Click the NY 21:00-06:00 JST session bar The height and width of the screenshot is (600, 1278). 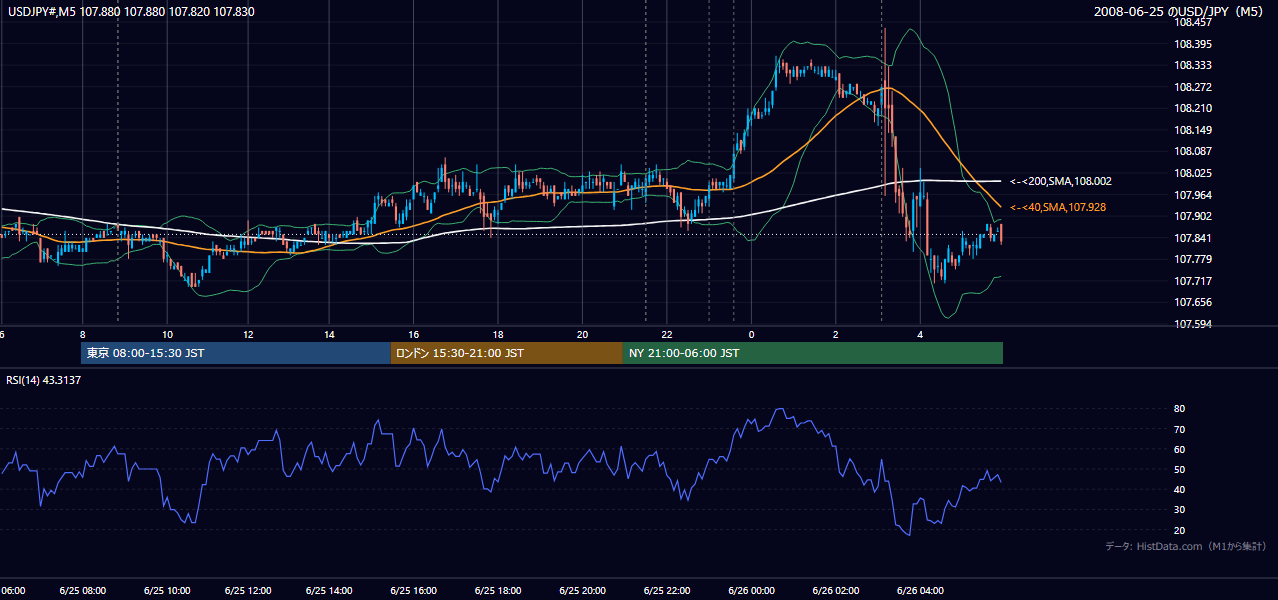pos(813,353)
